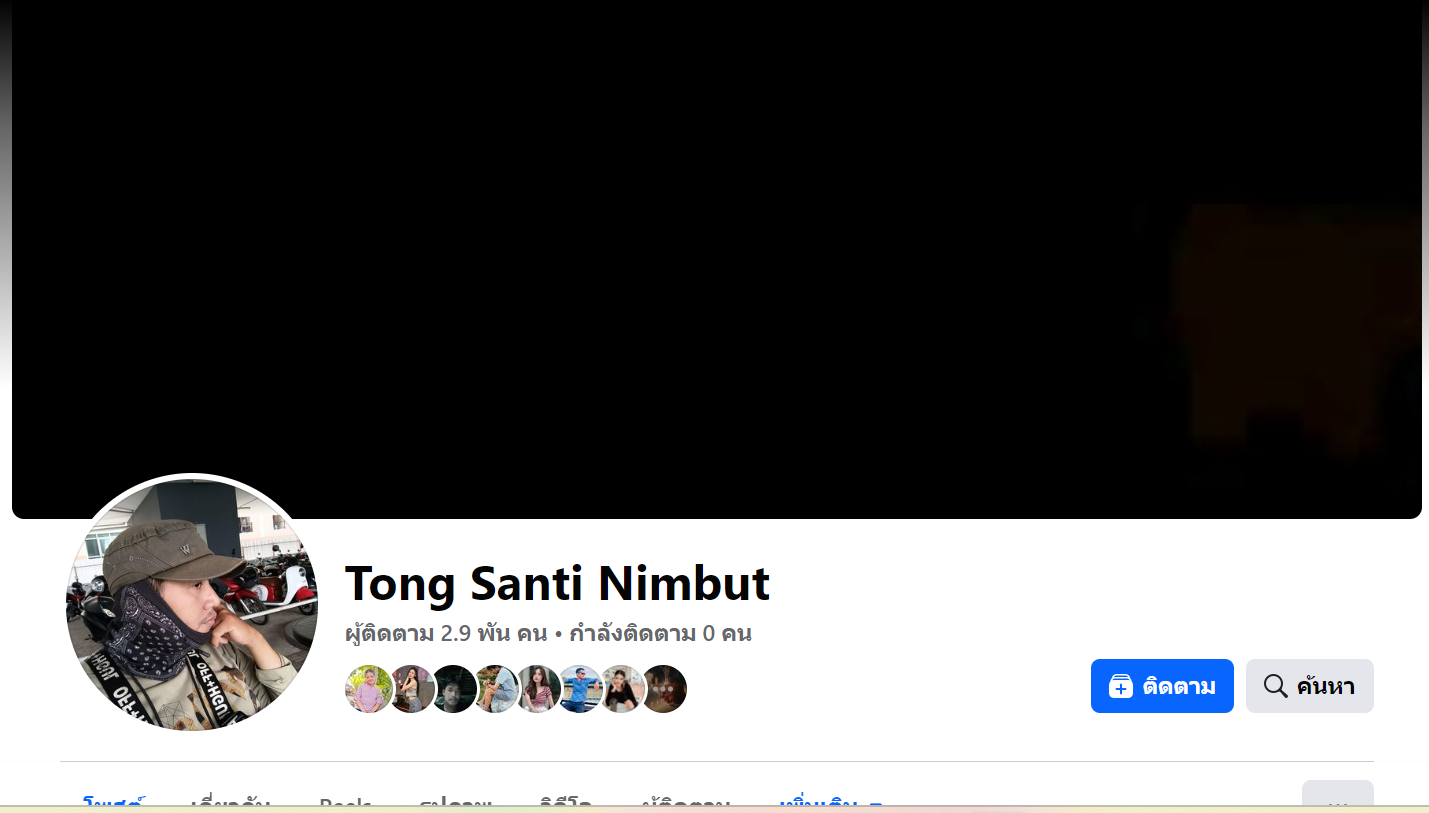Open the sixth follower avatar, blue shirt
Viewport: 1429px width, 813px height.
pyautogui.click(x=579, y=689)
